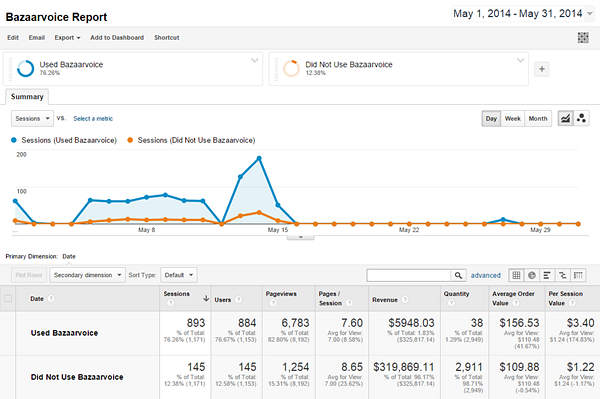Click the Used Bazaarvoice row label

[x=64, y=333]
